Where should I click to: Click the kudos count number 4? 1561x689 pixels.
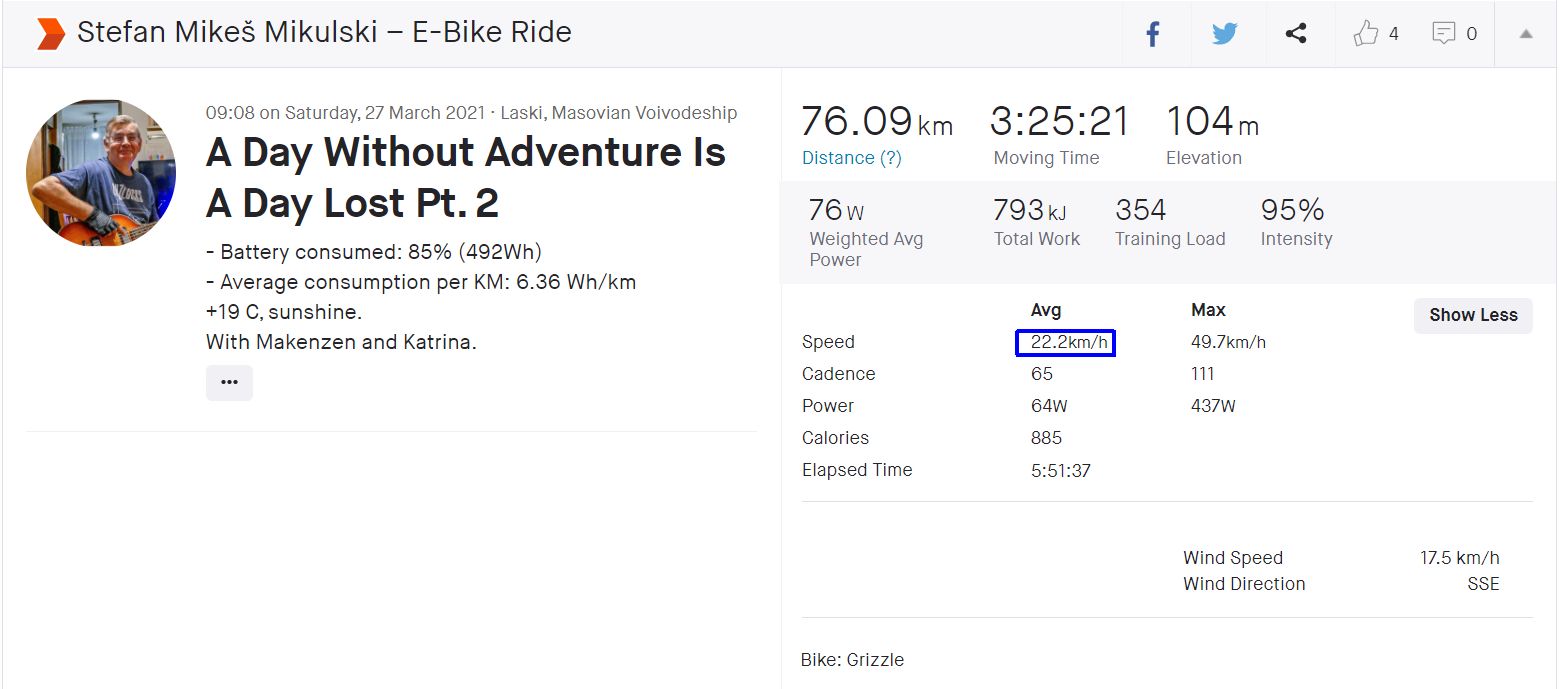tap(1394, 34)
